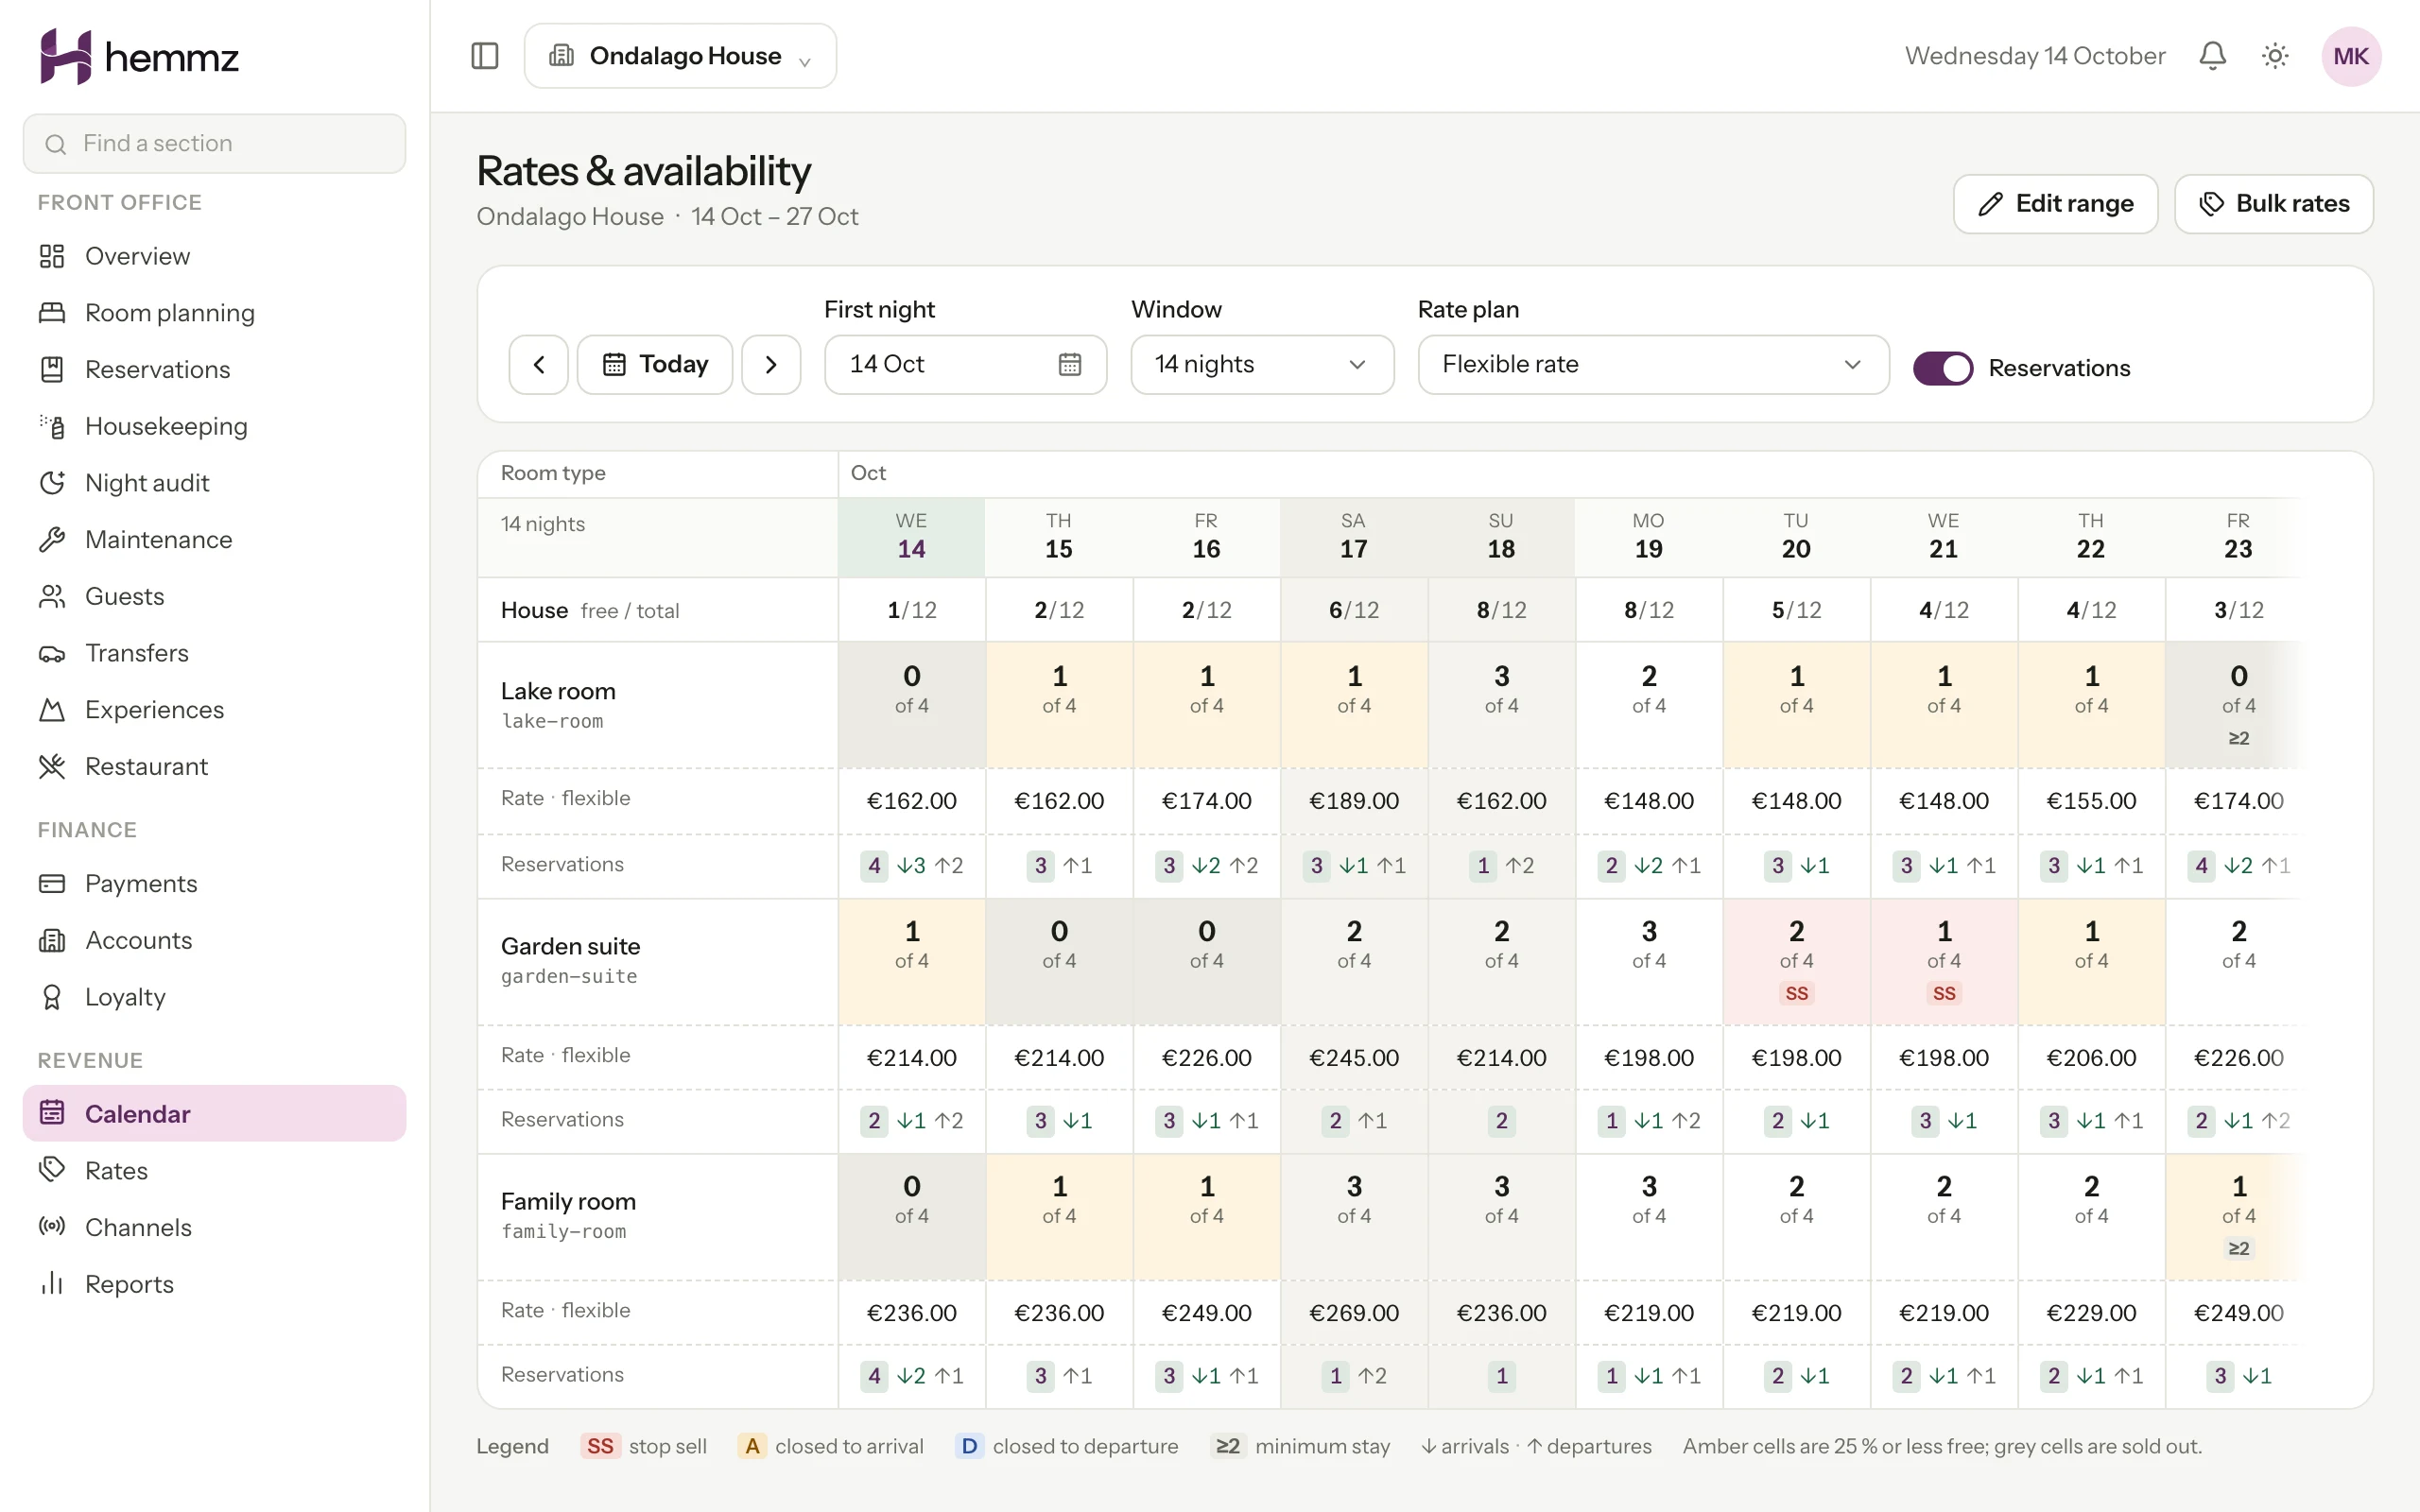This screenshot has height=1512, width=2420.
Task: Click the Reports bar chart icon
Action: pyautogui.click(x=52, y=1284)
